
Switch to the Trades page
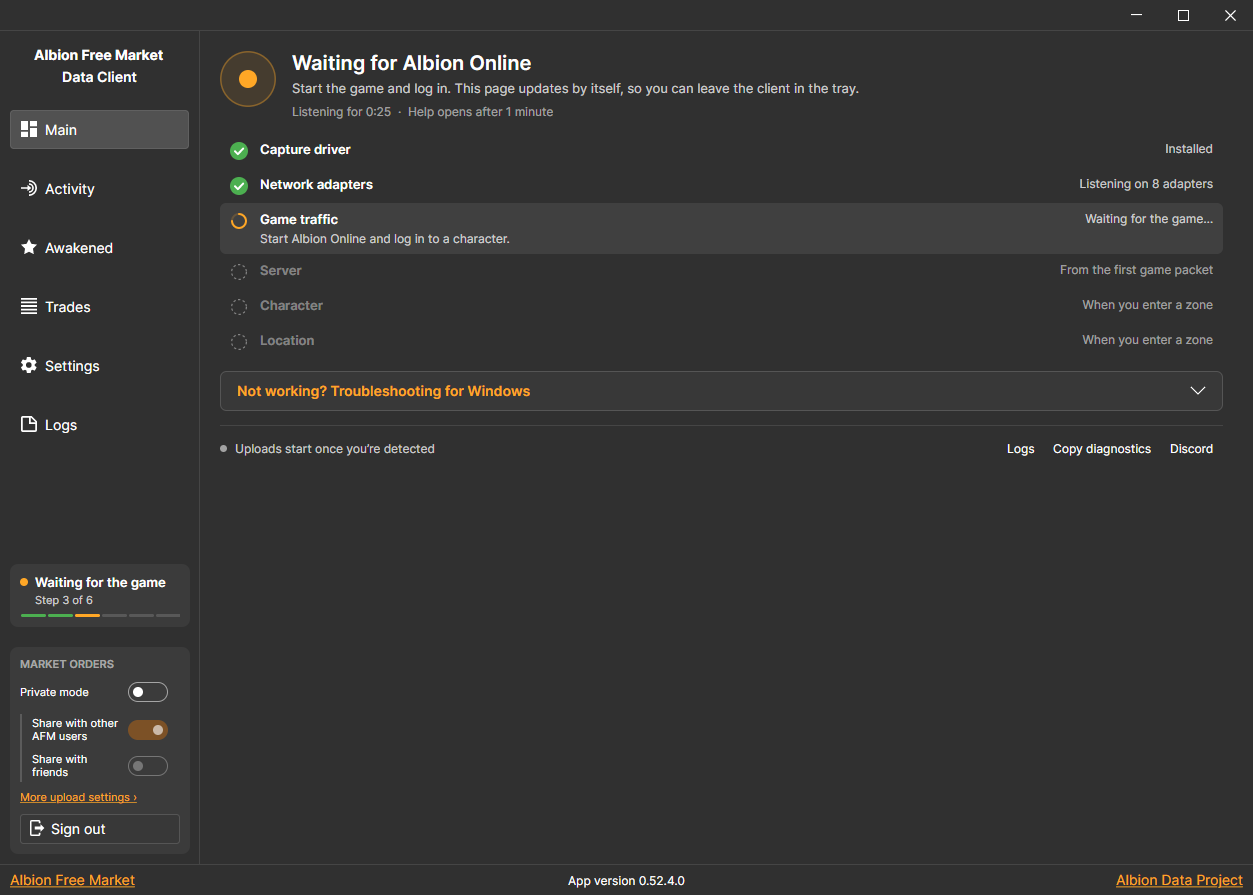(x=99, y=306)
